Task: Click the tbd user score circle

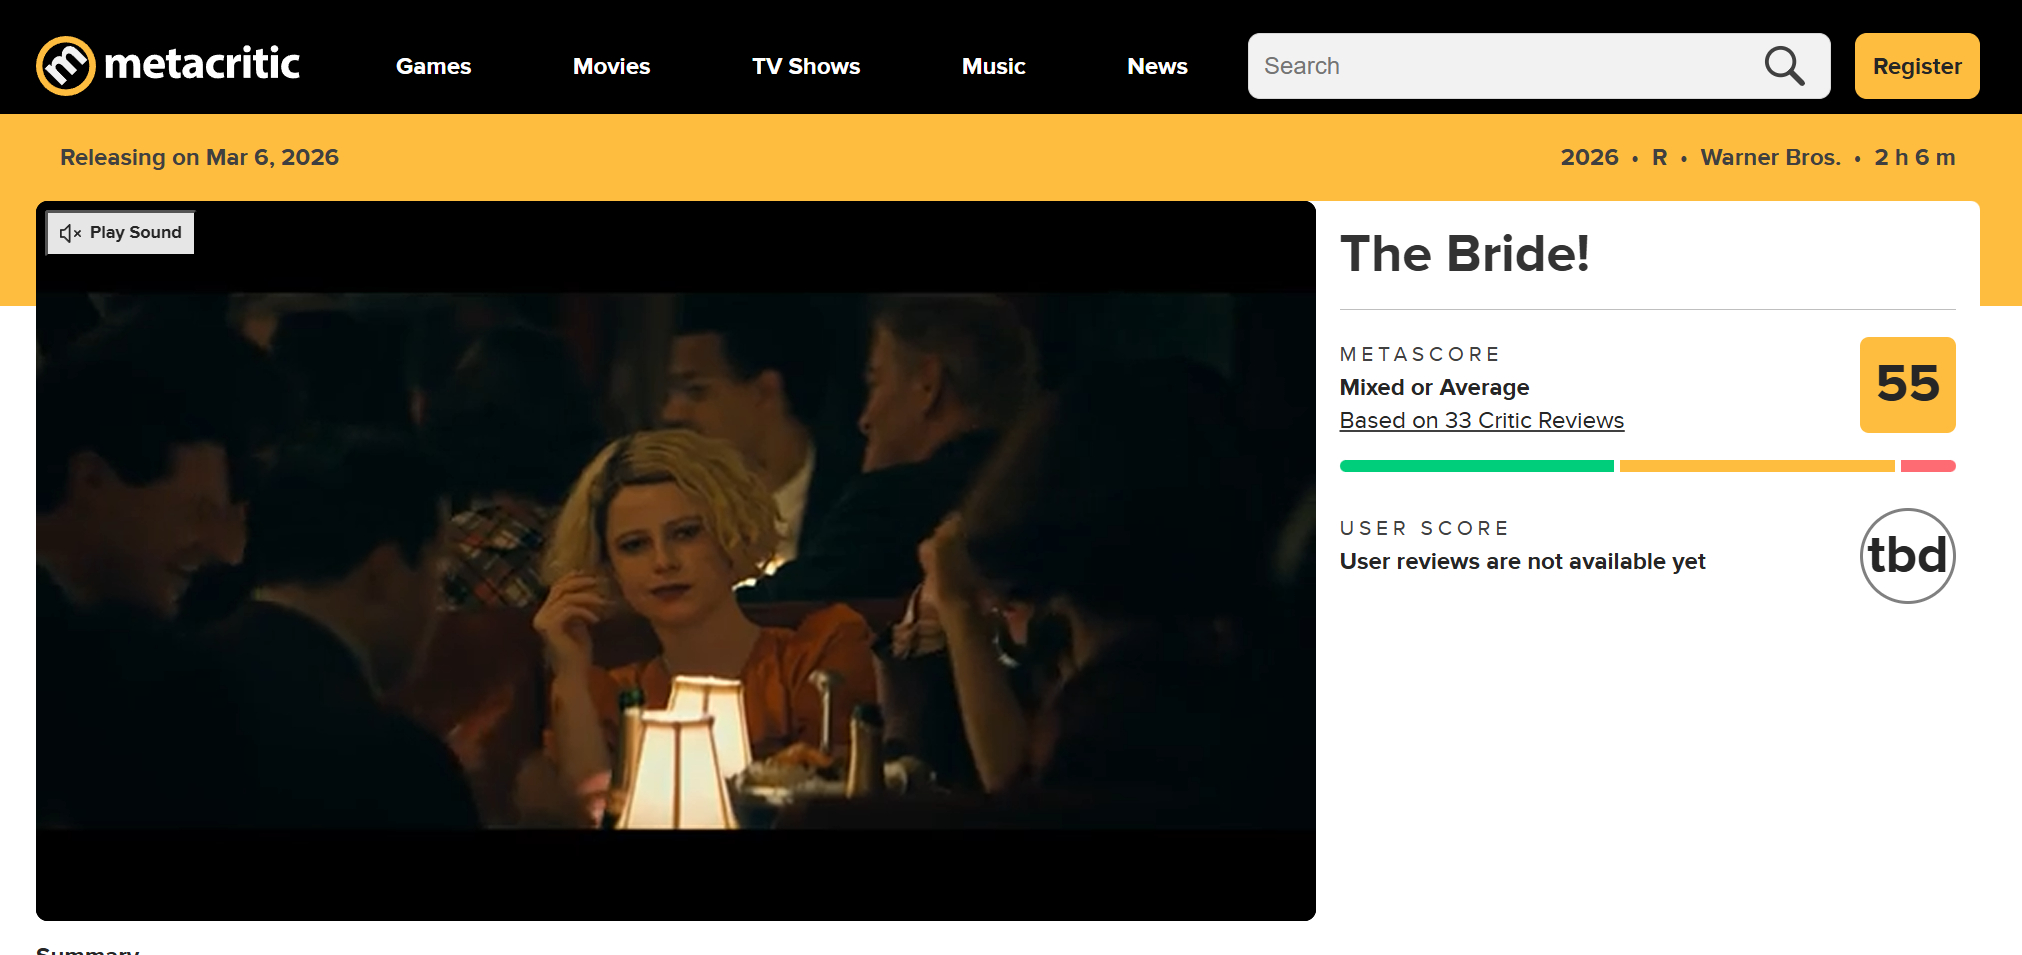Action: (x=1907, y=556)
